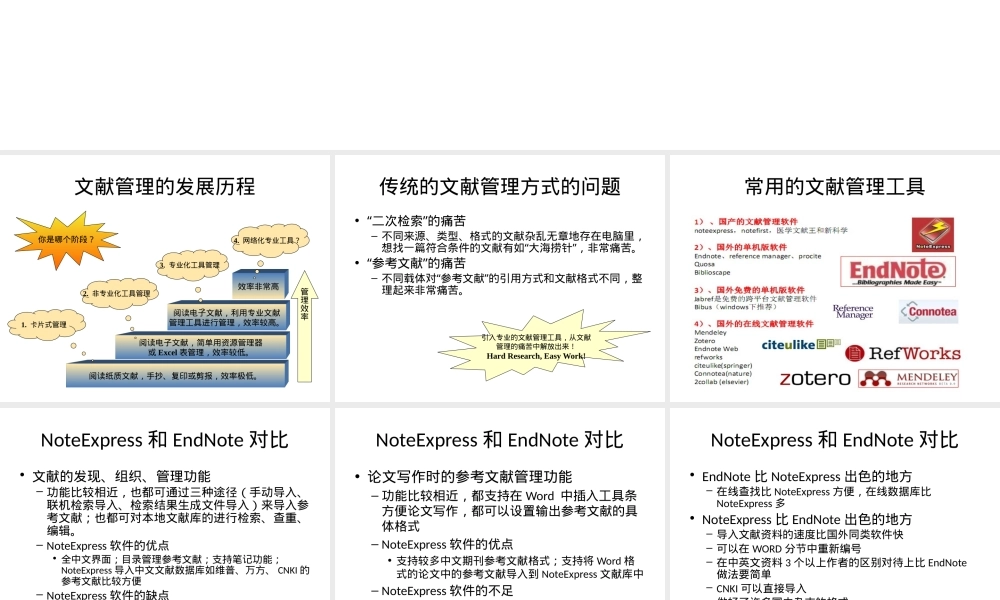Viewport: 1000px width, 600px height.
Task: Click the cloud callout '4. 网络化专业工具'
Action: click(x=270, y=240)
